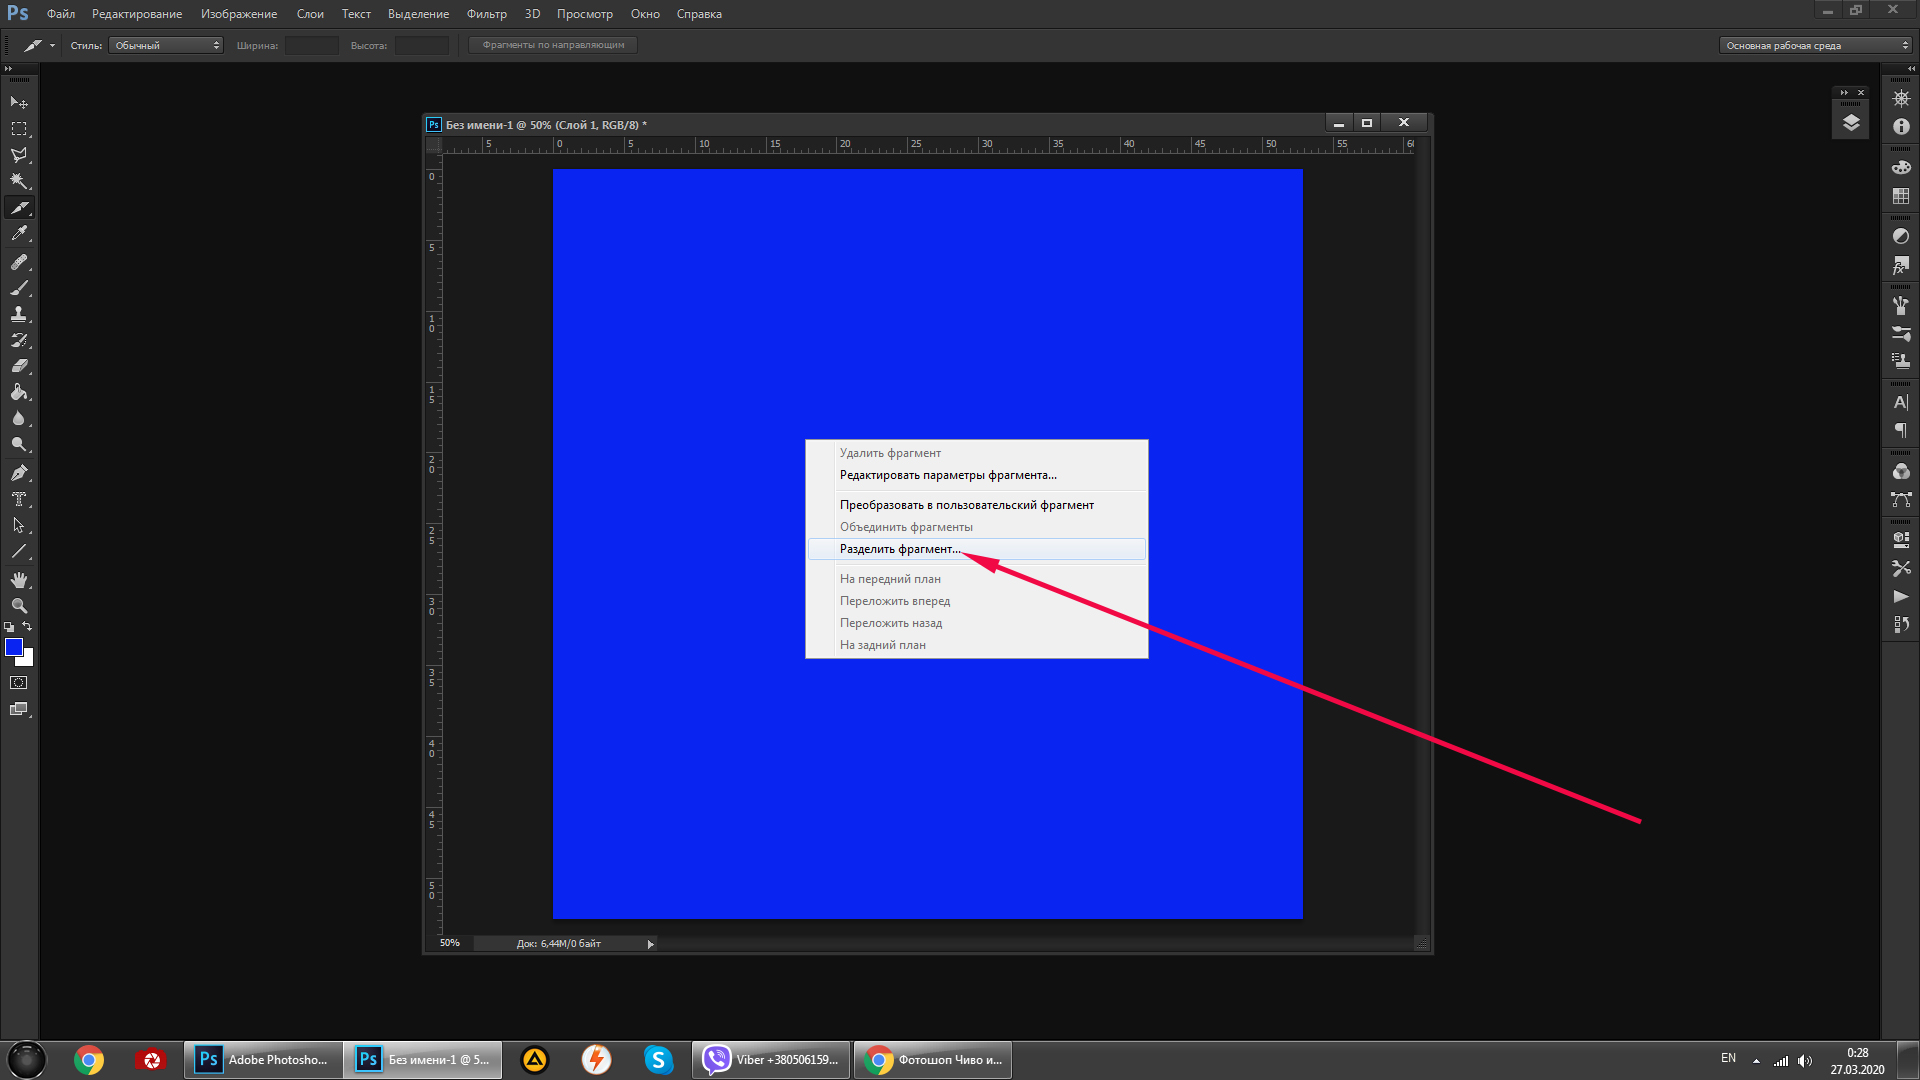Viewport: 1920px width, 1080px height.
Task: Open the Layers panel icon
Action: 1851,123
